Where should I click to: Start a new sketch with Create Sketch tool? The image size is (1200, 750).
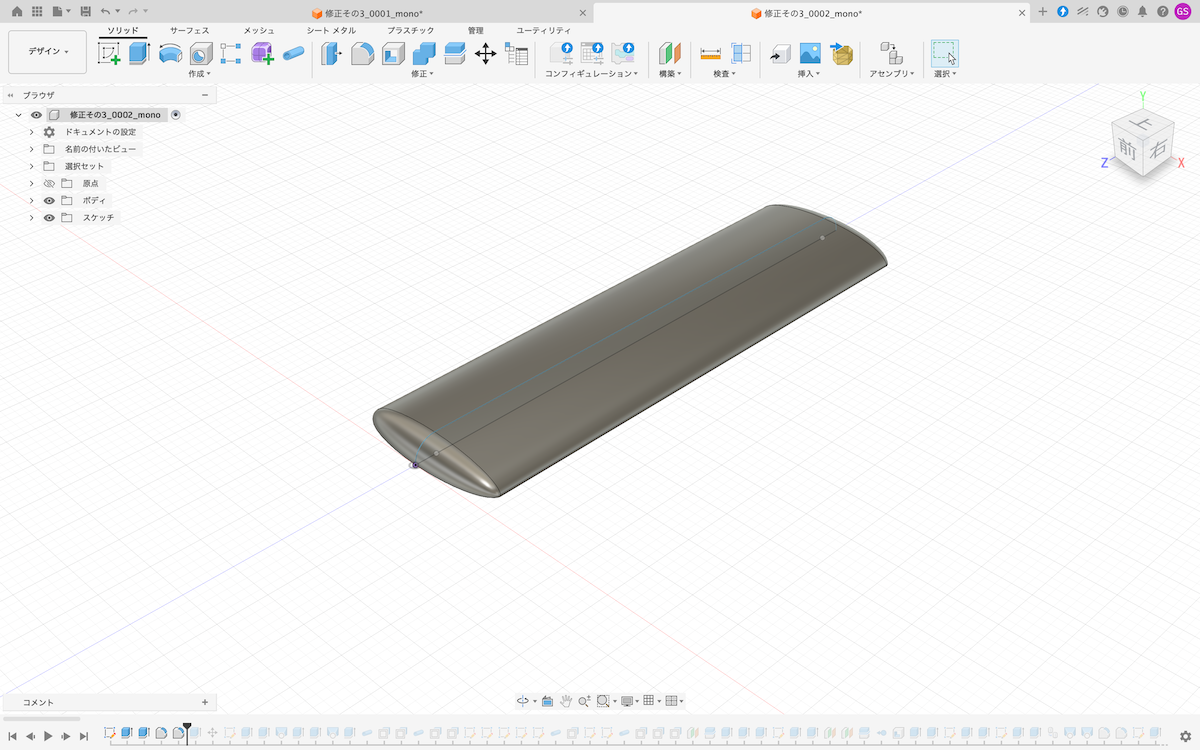(x=109, y=54)
